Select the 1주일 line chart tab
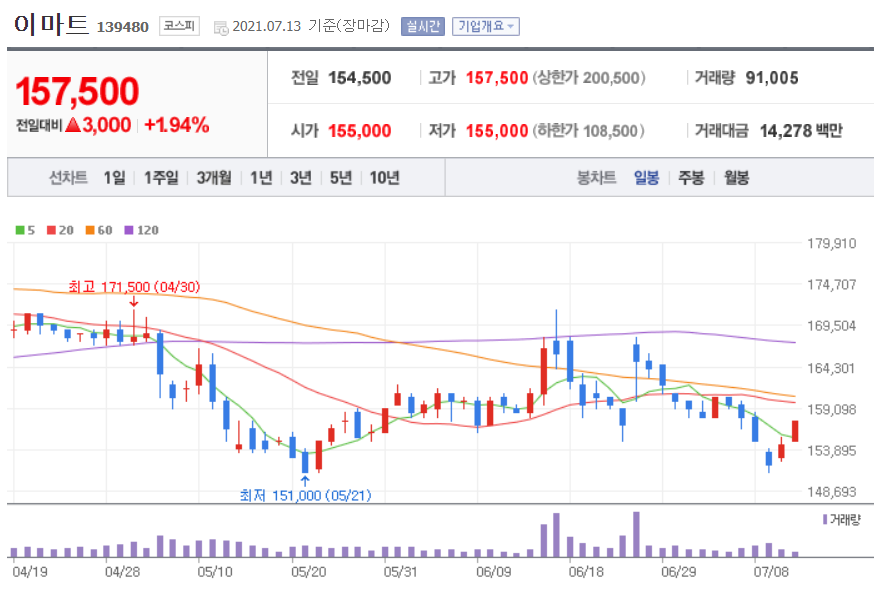The image size is (874, 599). coord(161,178)
